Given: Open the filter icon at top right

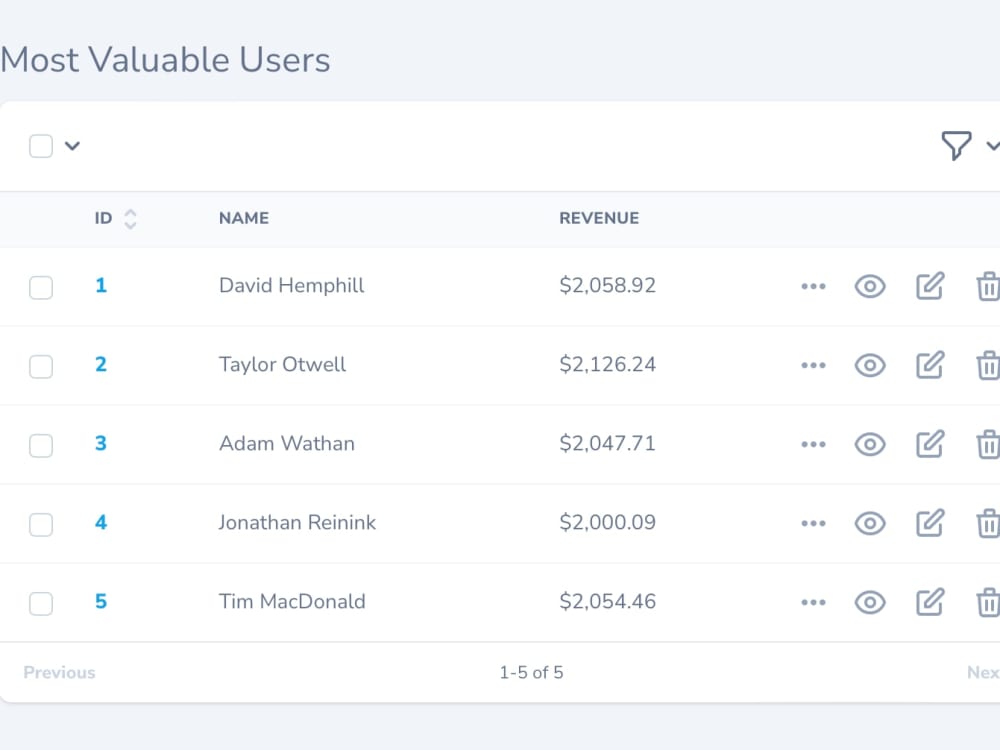Looking at the screenshot, I should tap(958, 146).
